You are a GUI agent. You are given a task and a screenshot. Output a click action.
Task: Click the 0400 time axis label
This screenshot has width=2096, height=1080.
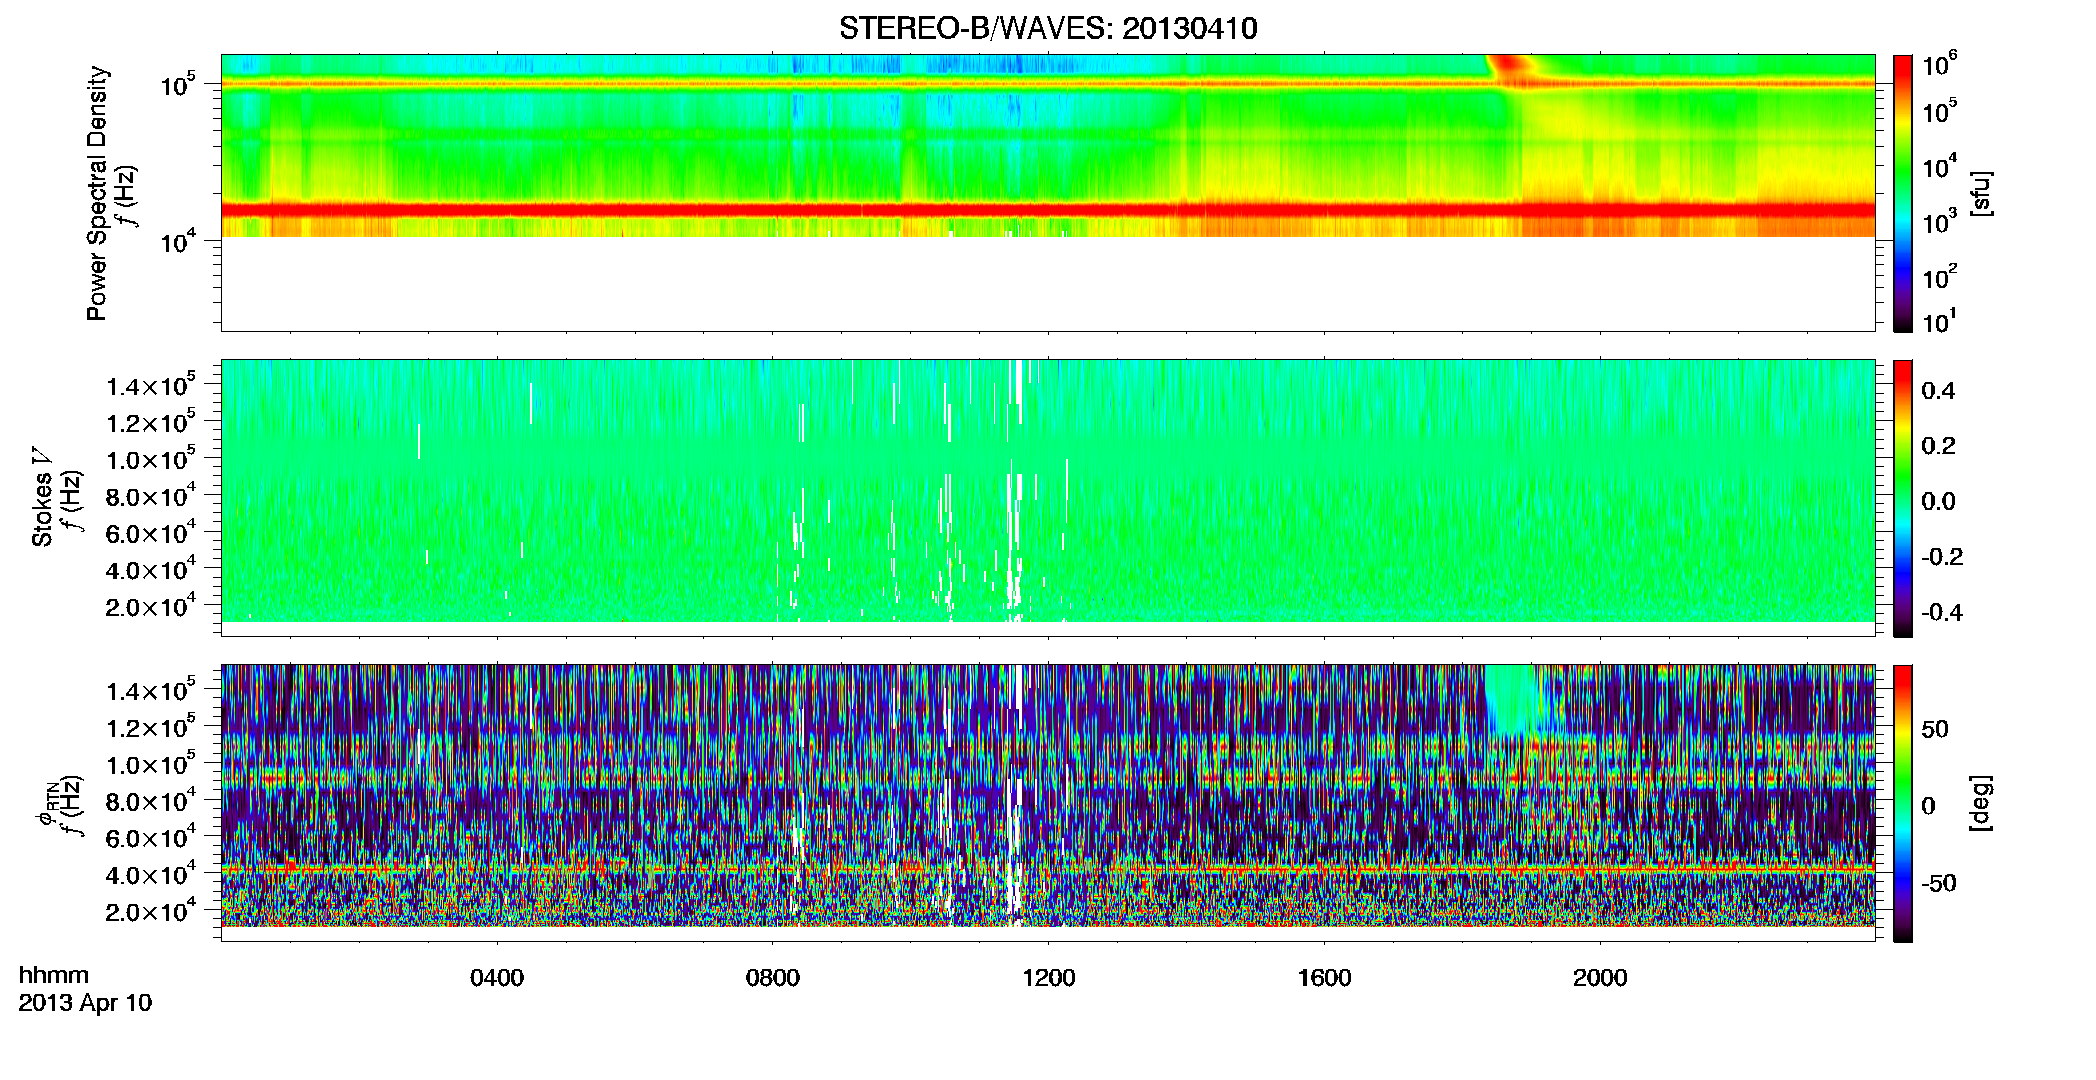(497, 977)
